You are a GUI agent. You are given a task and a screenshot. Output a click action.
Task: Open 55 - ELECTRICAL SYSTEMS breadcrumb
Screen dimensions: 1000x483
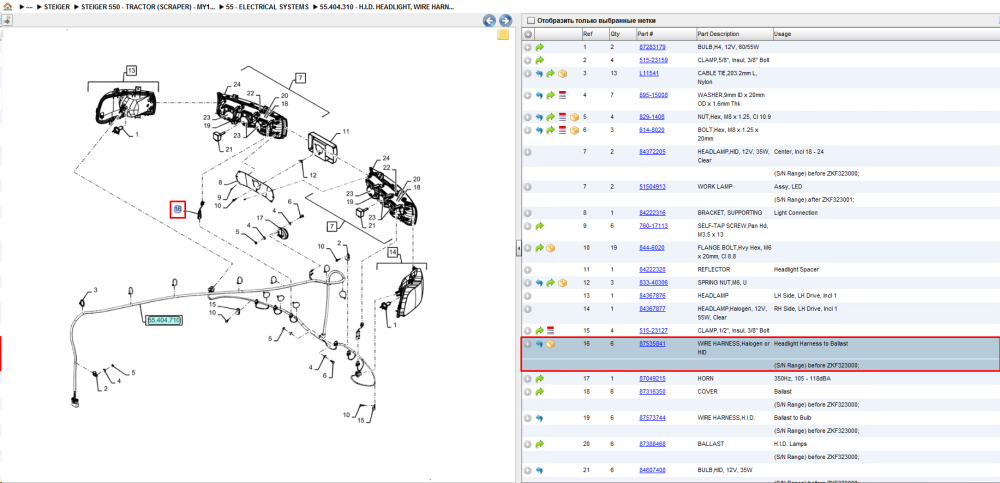tap(268, 7)
